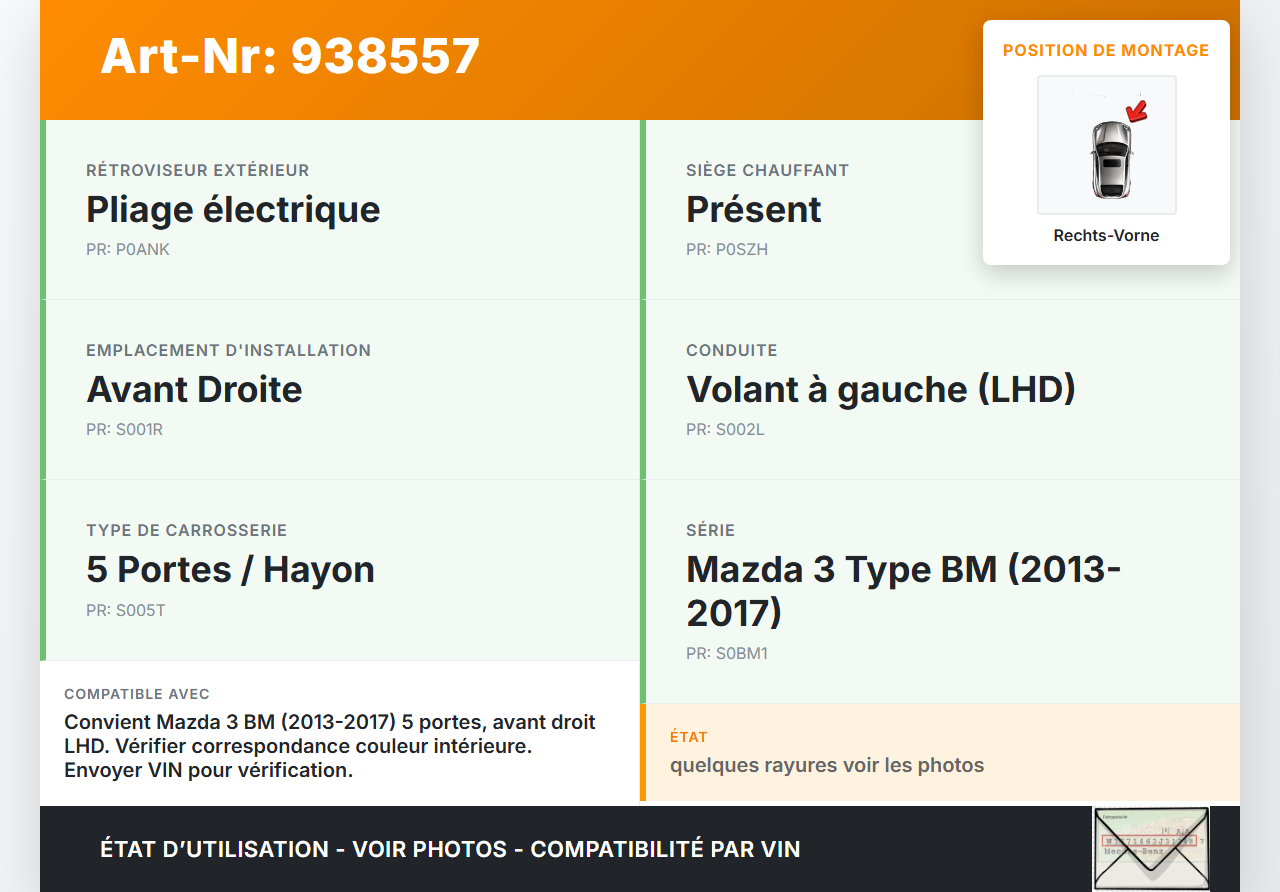Select the Mazda 3 Type BM series value
Image resolution: width=1280 pixels, height=892 pixels.
pos(903,590)
